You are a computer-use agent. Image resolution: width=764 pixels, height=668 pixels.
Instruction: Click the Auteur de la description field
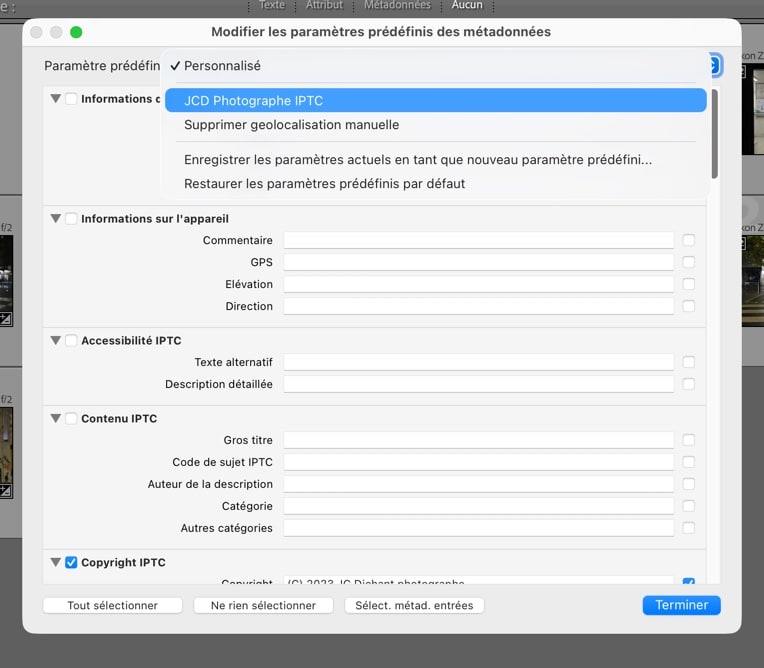pyautogui.click(x=478, y=484)
